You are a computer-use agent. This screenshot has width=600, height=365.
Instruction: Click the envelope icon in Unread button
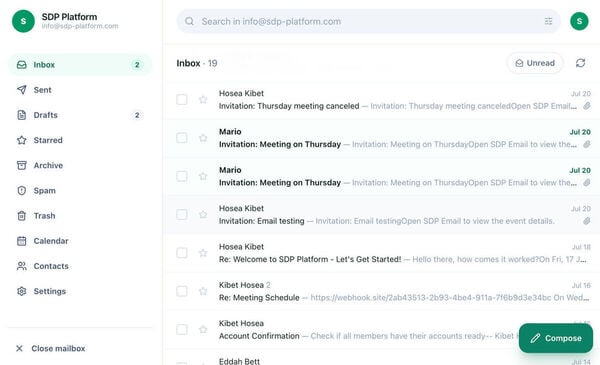519,63
